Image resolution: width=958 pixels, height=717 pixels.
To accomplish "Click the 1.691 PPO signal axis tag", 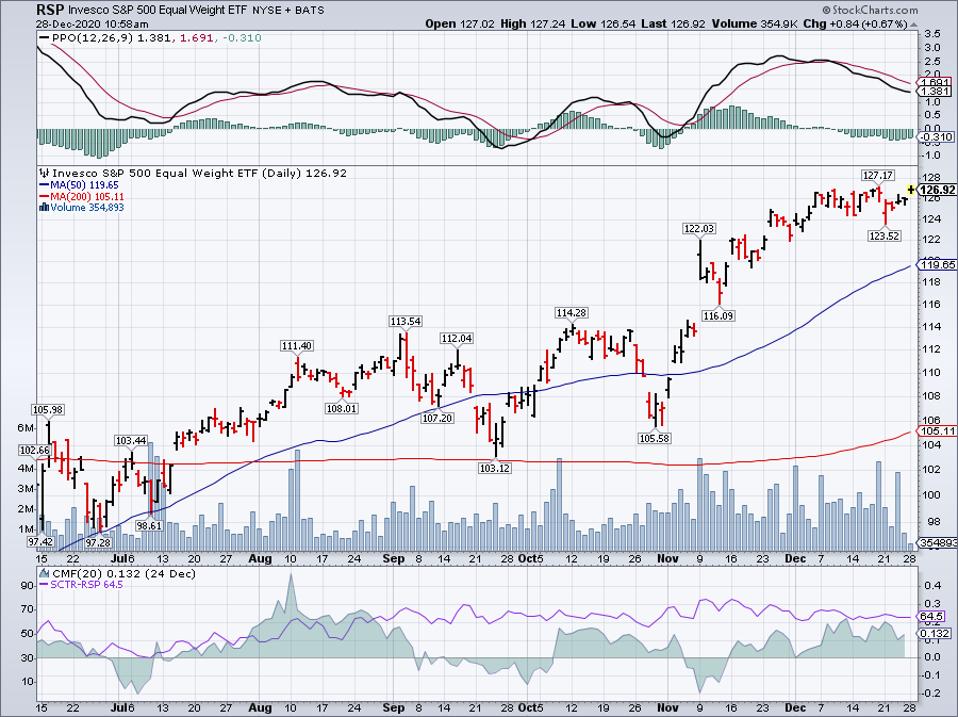I will 935,82.
